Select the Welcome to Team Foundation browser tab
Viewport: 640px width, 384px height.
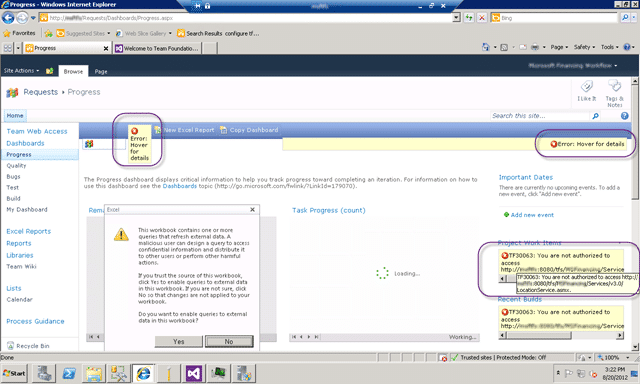[x=157, y=48]
